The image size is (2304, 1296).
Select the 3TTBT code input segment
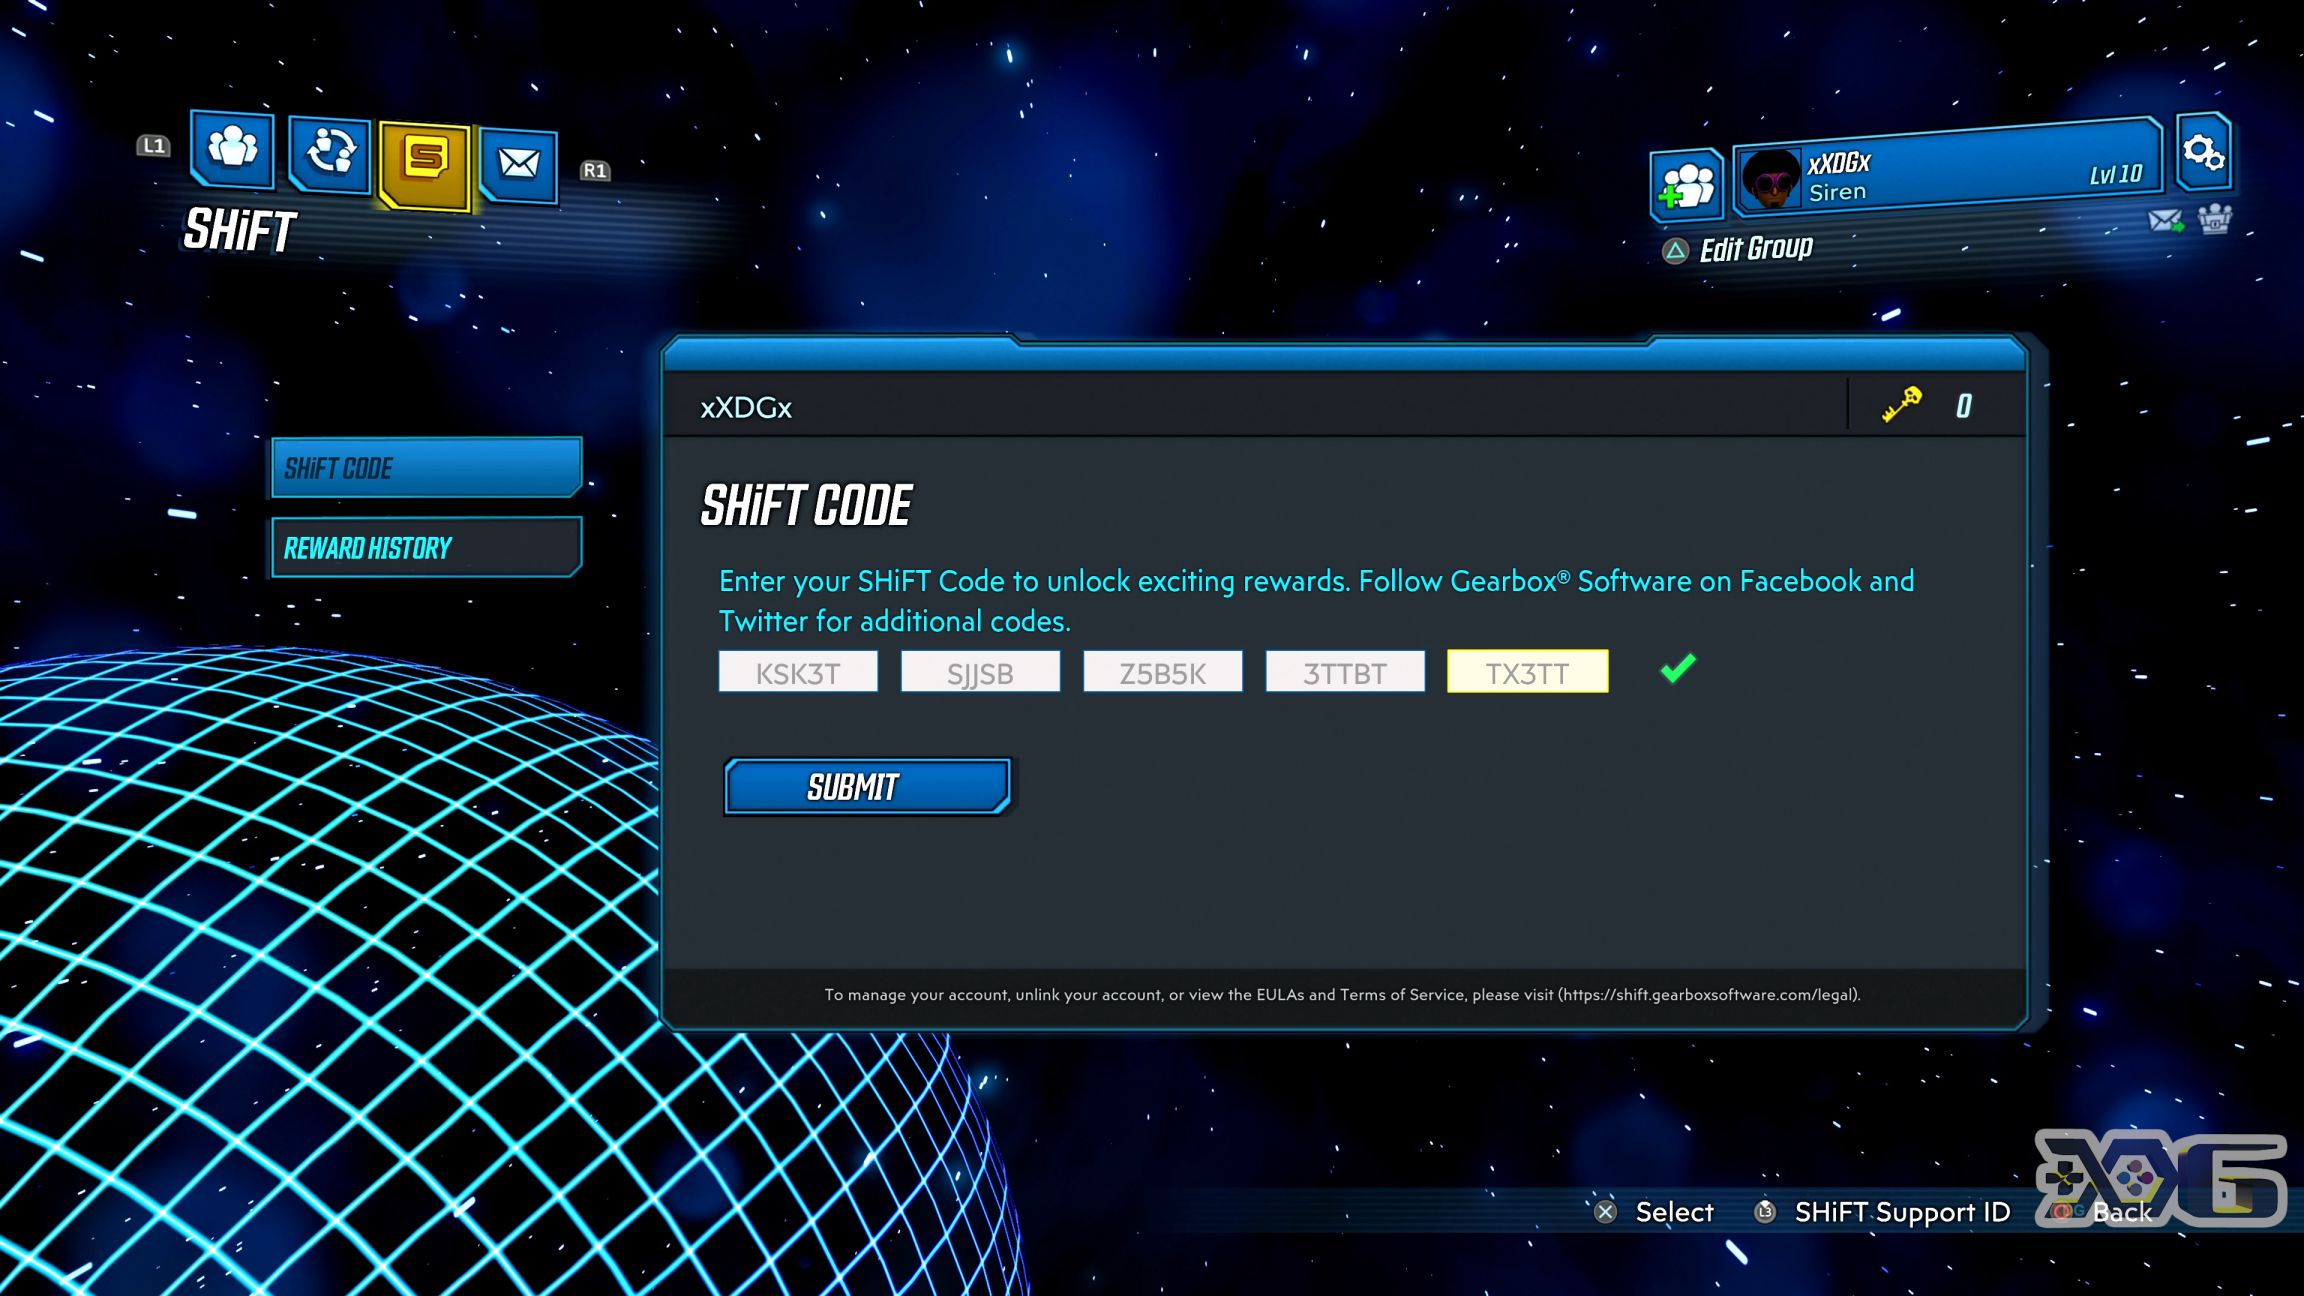[x=1343, y=671]
